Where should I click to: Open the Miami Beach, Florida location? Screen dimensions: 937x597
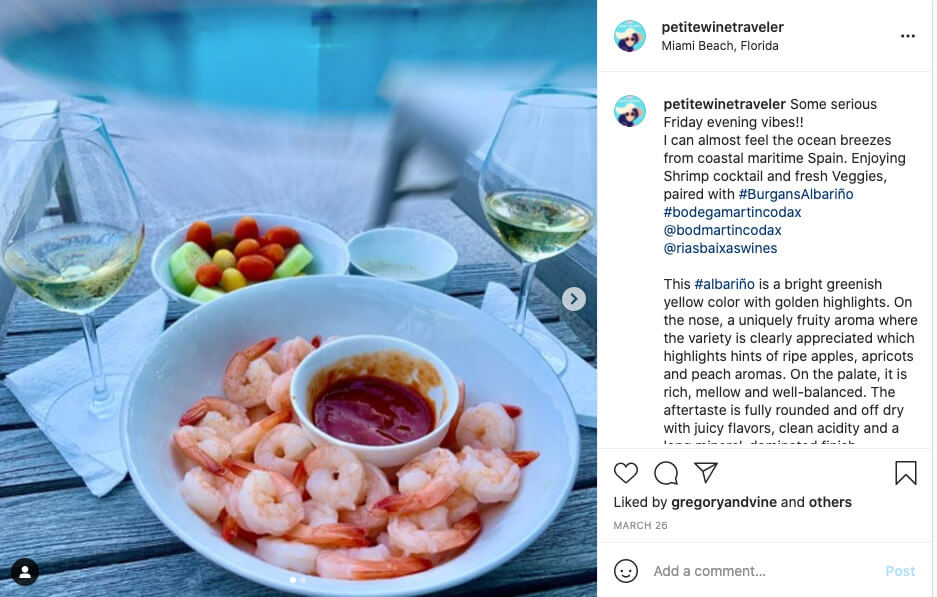point(719,46)
